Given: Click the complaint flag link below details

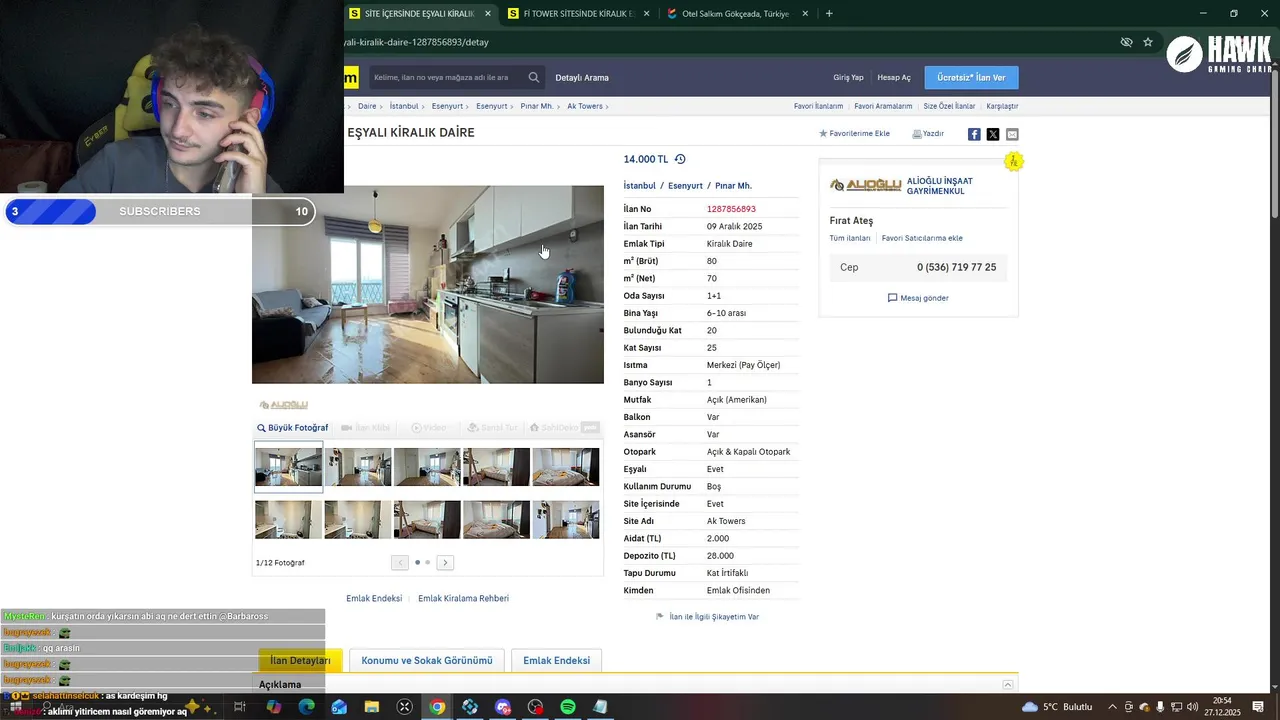Looking at the screenshot, I should 707,617.
